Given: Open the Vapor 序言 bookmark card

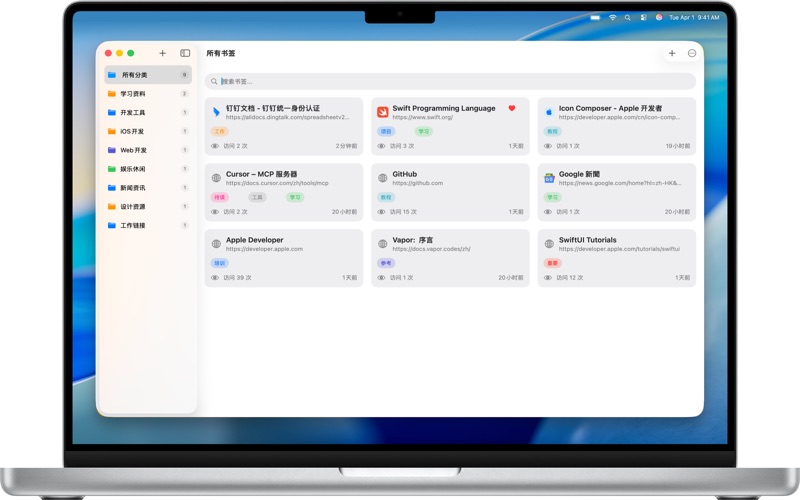Looking at the screenshot, I should coord(451,258).
